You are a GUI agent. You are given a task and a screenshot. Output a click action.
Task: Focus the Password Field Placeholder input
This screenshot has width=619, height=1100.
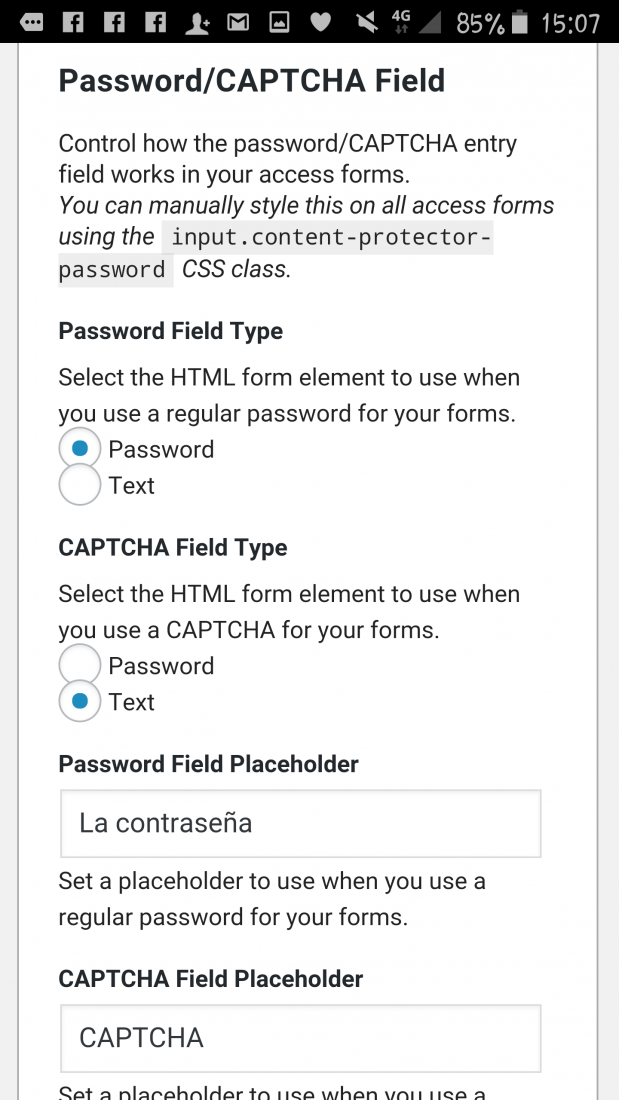coord(300,823)
